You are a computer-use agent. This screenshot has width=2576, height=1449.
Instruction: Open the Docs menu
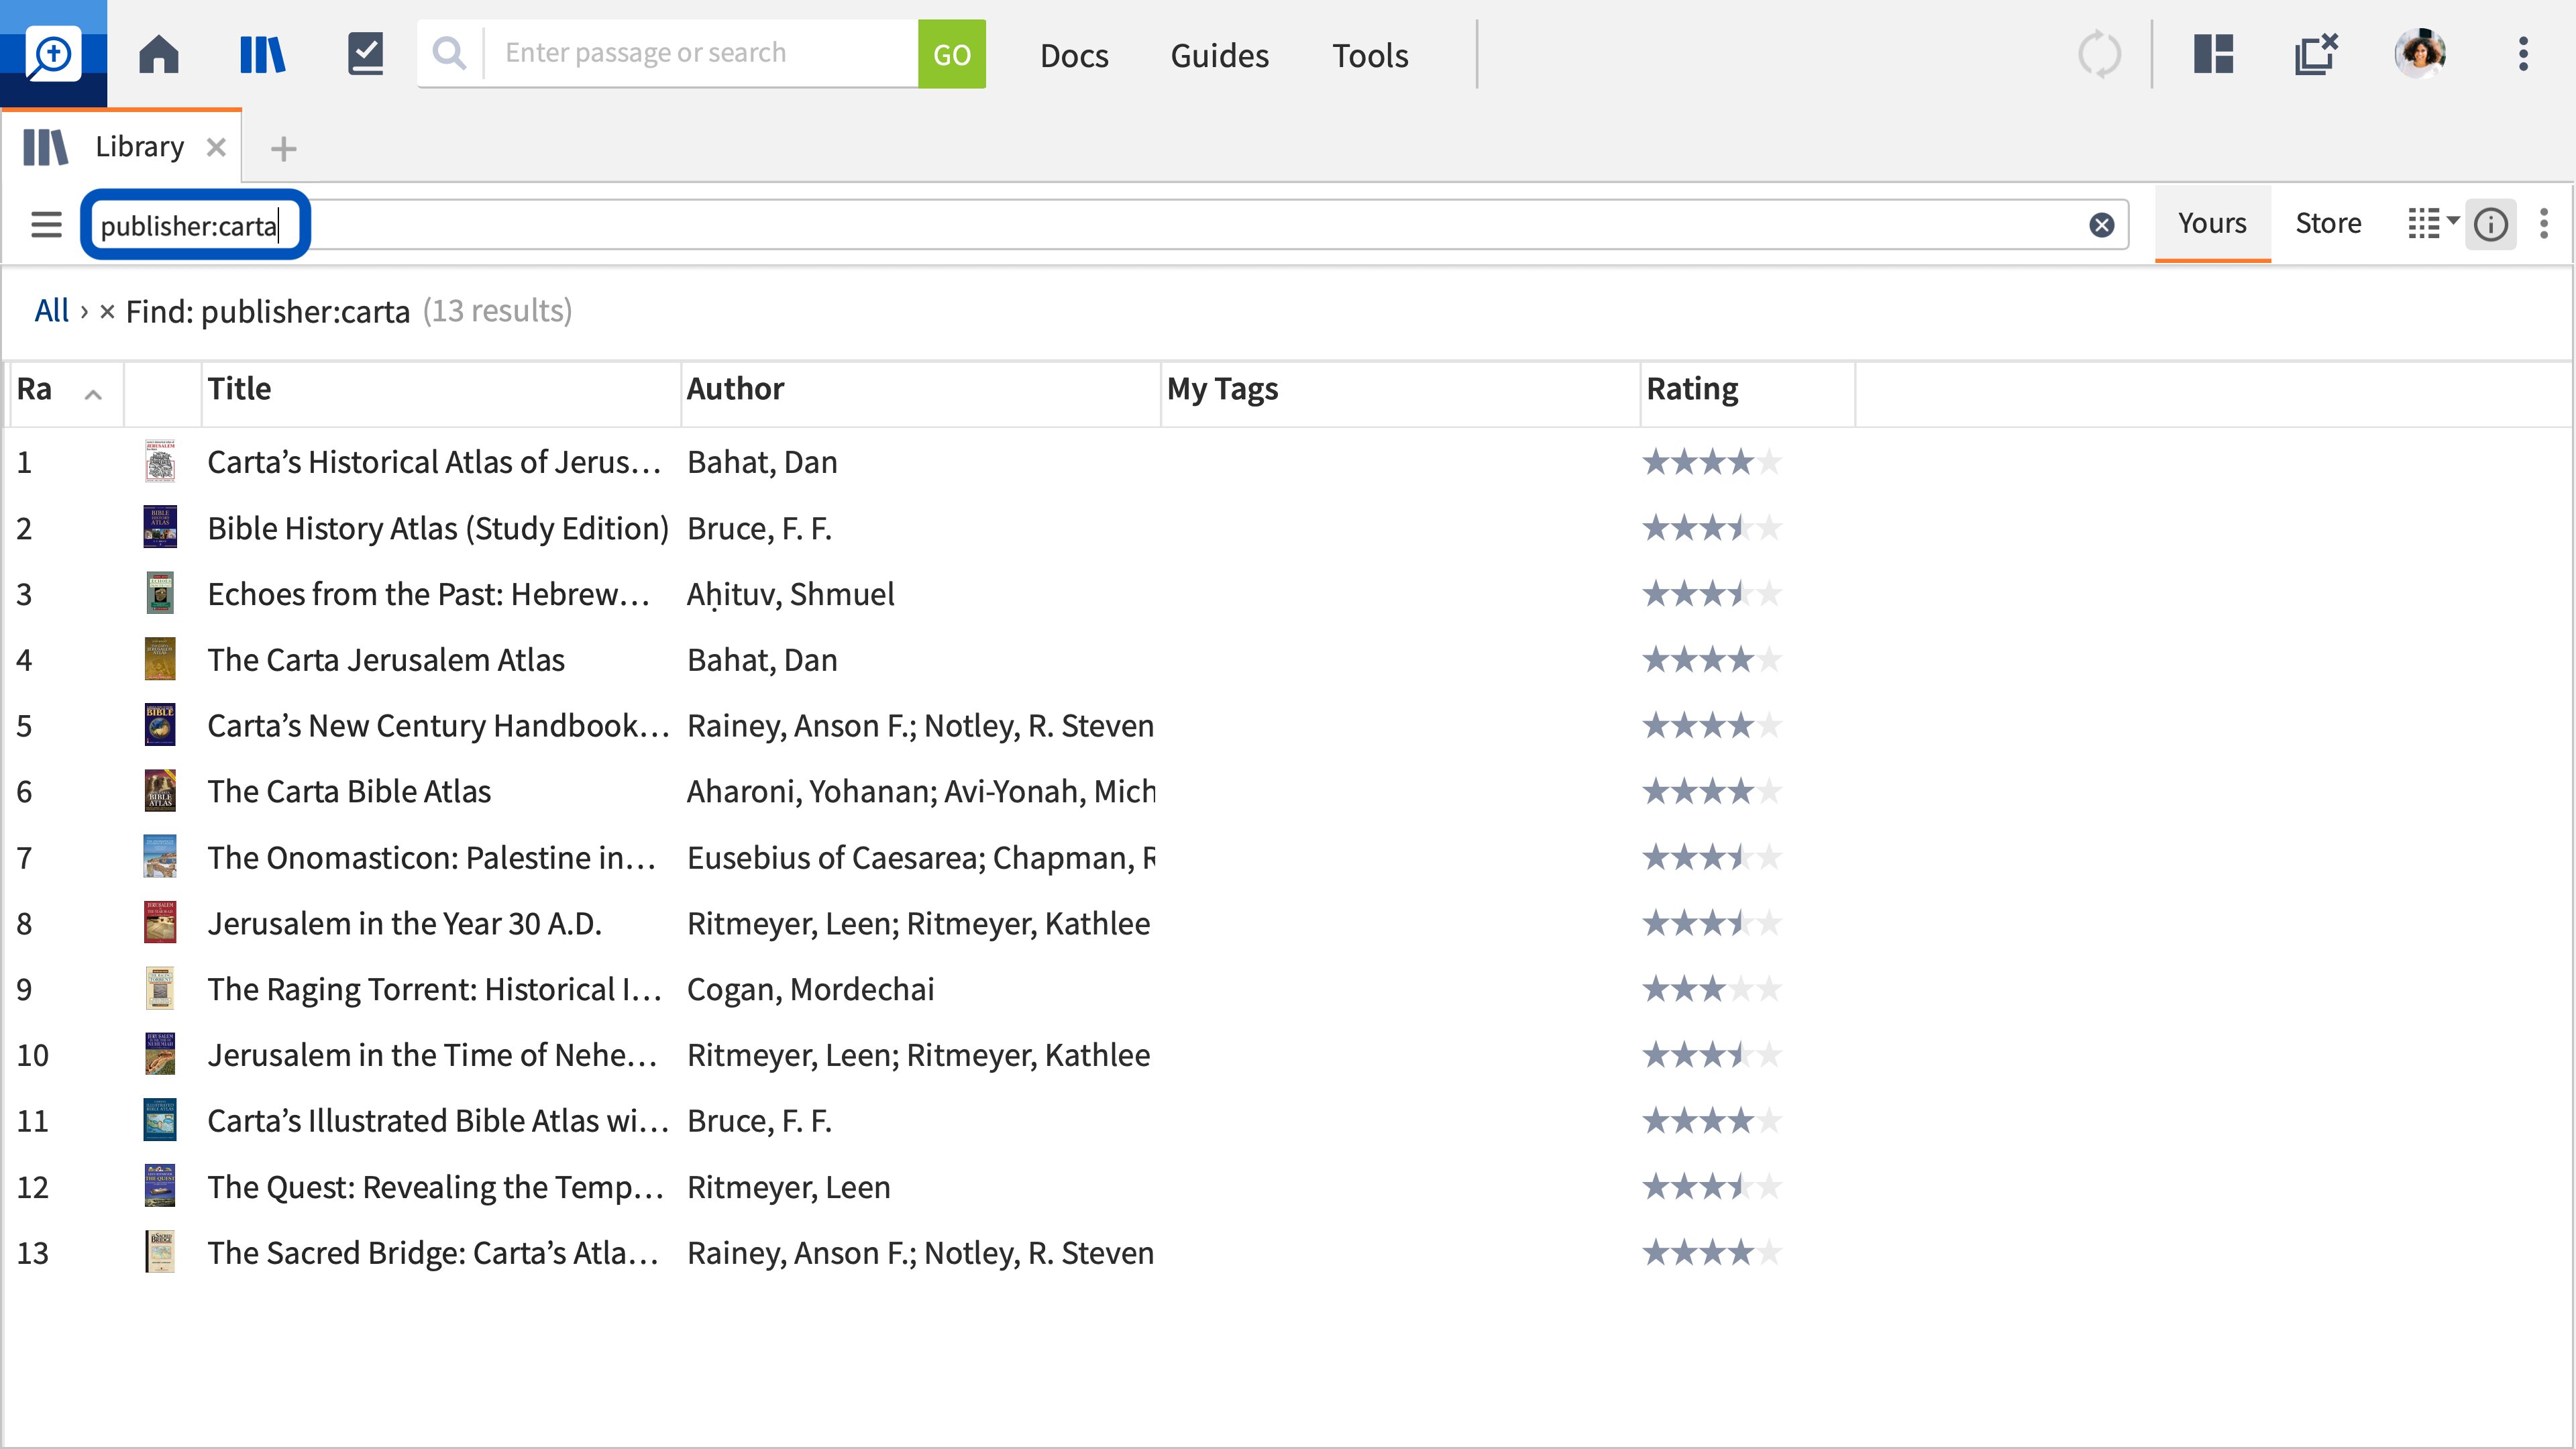click(x=1074, y=55)
